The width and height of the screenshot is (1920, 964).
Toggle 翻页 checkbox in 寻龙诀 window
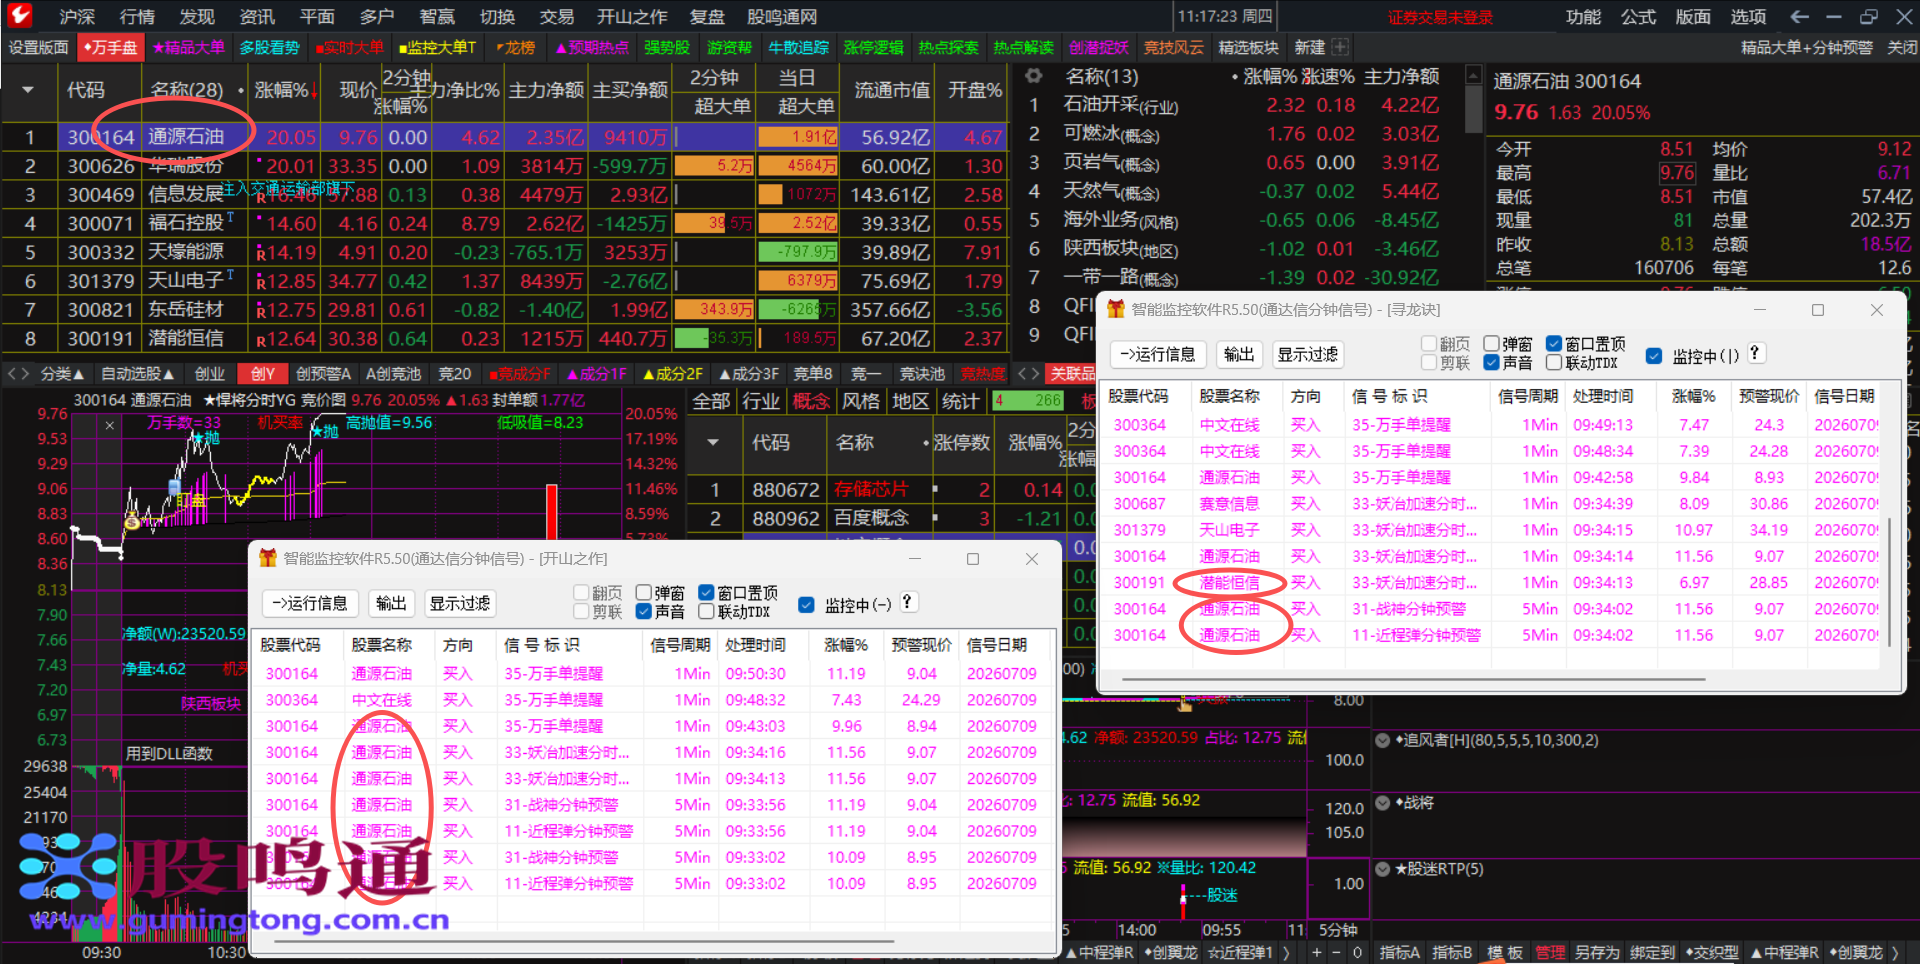[x=1430, y=344]
